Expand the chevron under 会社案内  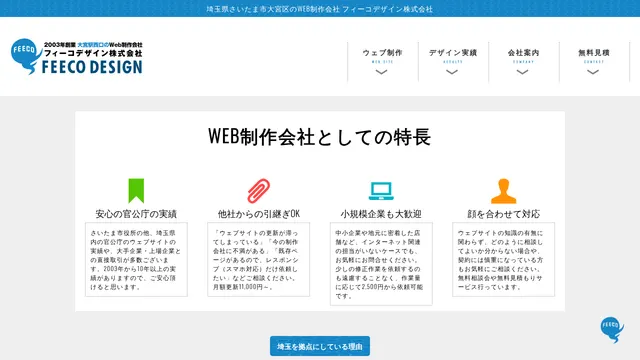coord(522,72)
